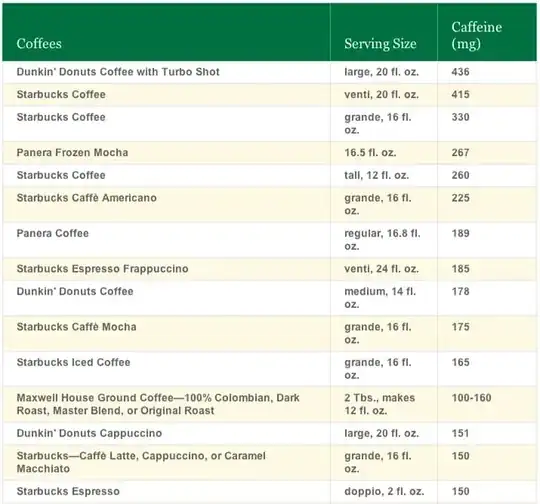
Task: Click grande serving size in Caffè Latte row
Action: [x=378, y=462]
